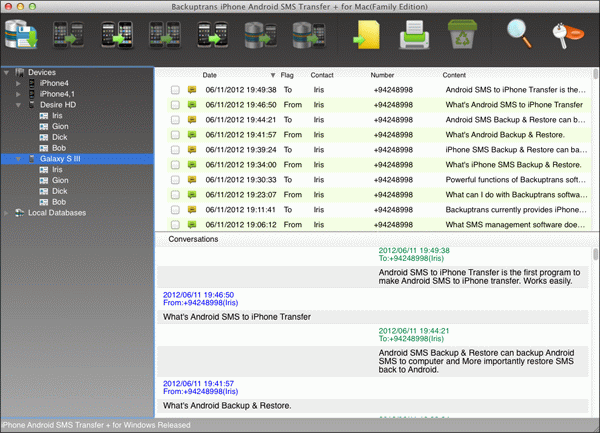Check the box for message at 19:34:00
Image resolution: width=600 pixels, height=433 pixels.
175,165
